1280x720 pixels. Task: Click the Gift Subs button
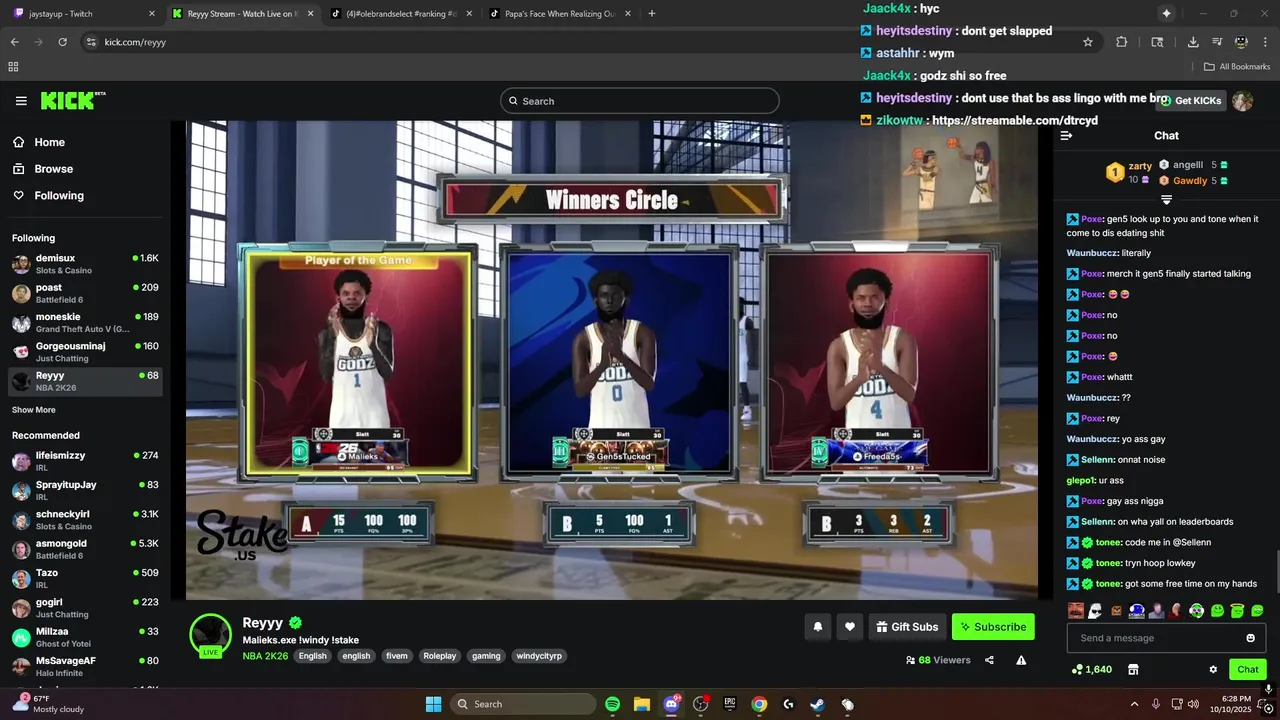[908, 627]
